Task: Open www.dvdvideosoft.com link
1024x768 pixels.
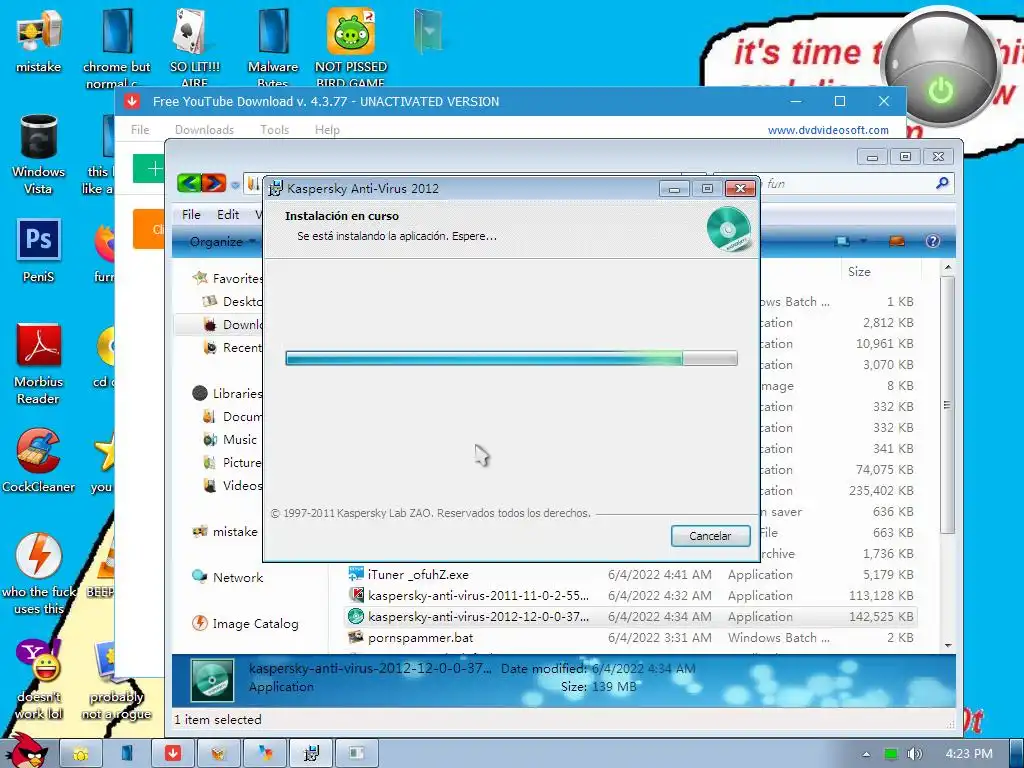Action: [x=828, y=130]
